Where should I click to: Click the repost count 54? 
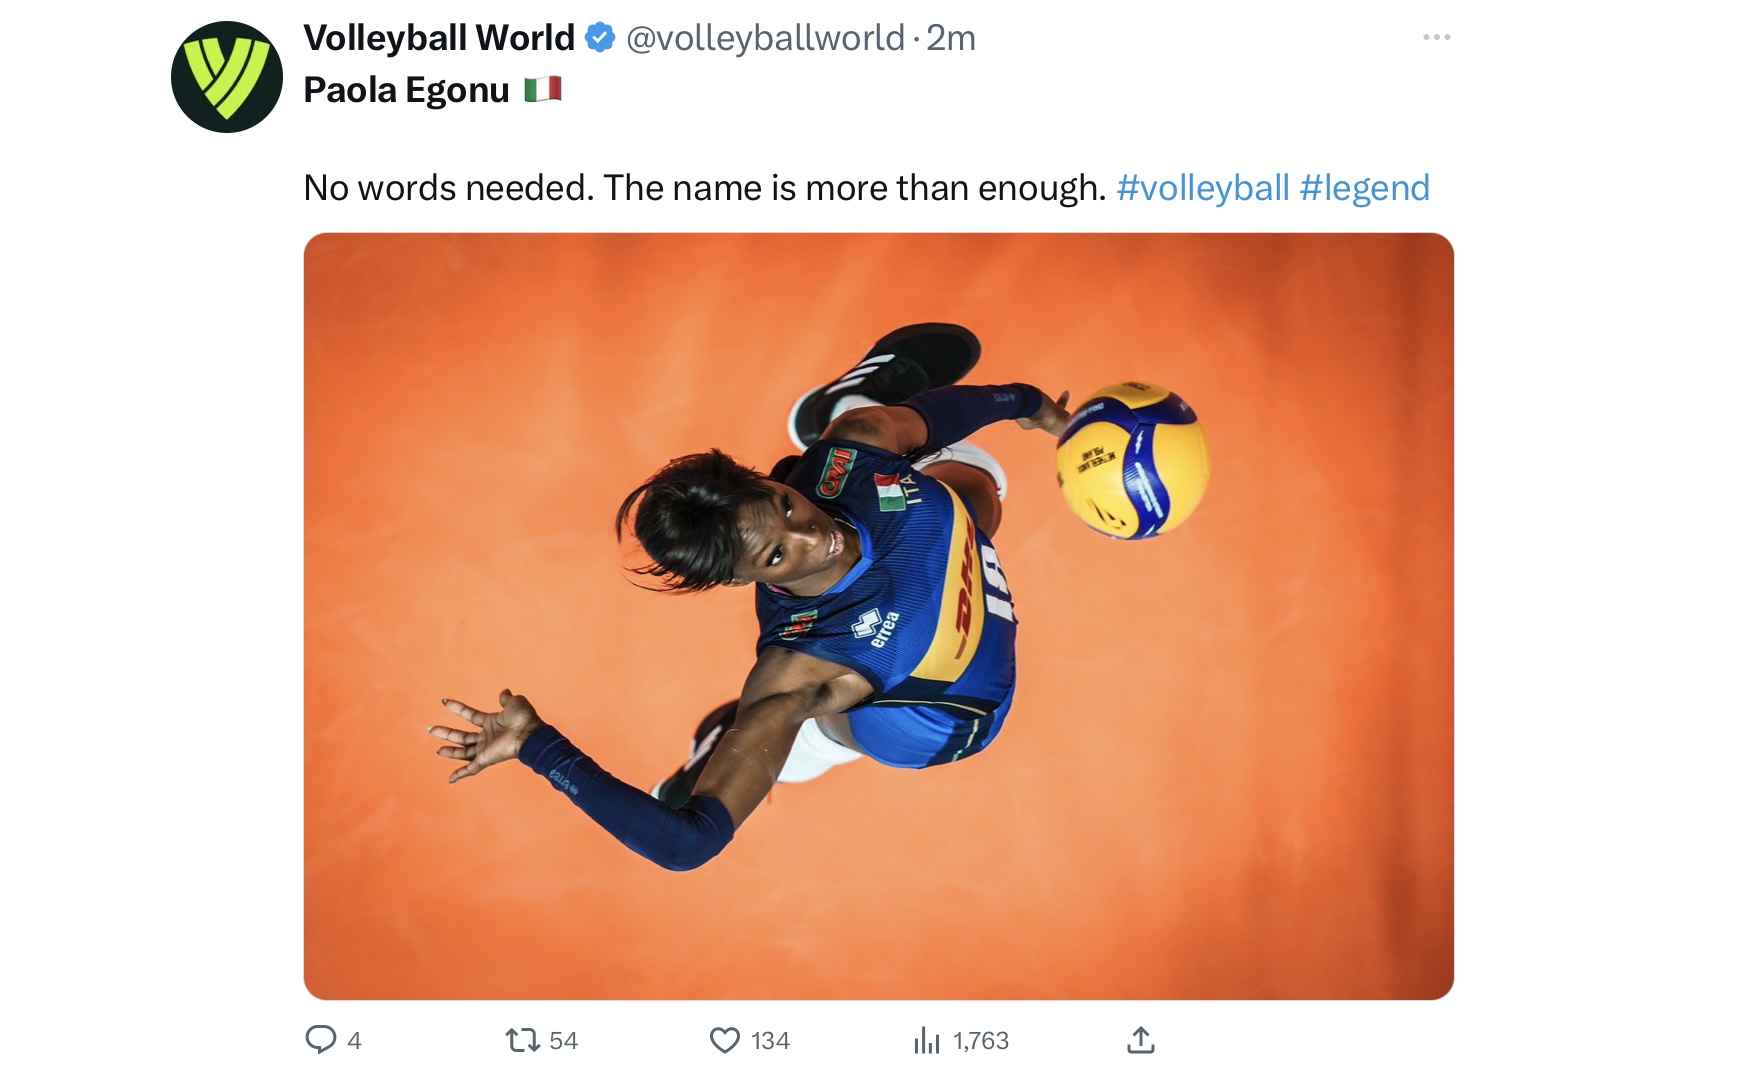click(x=564, y=1041)
